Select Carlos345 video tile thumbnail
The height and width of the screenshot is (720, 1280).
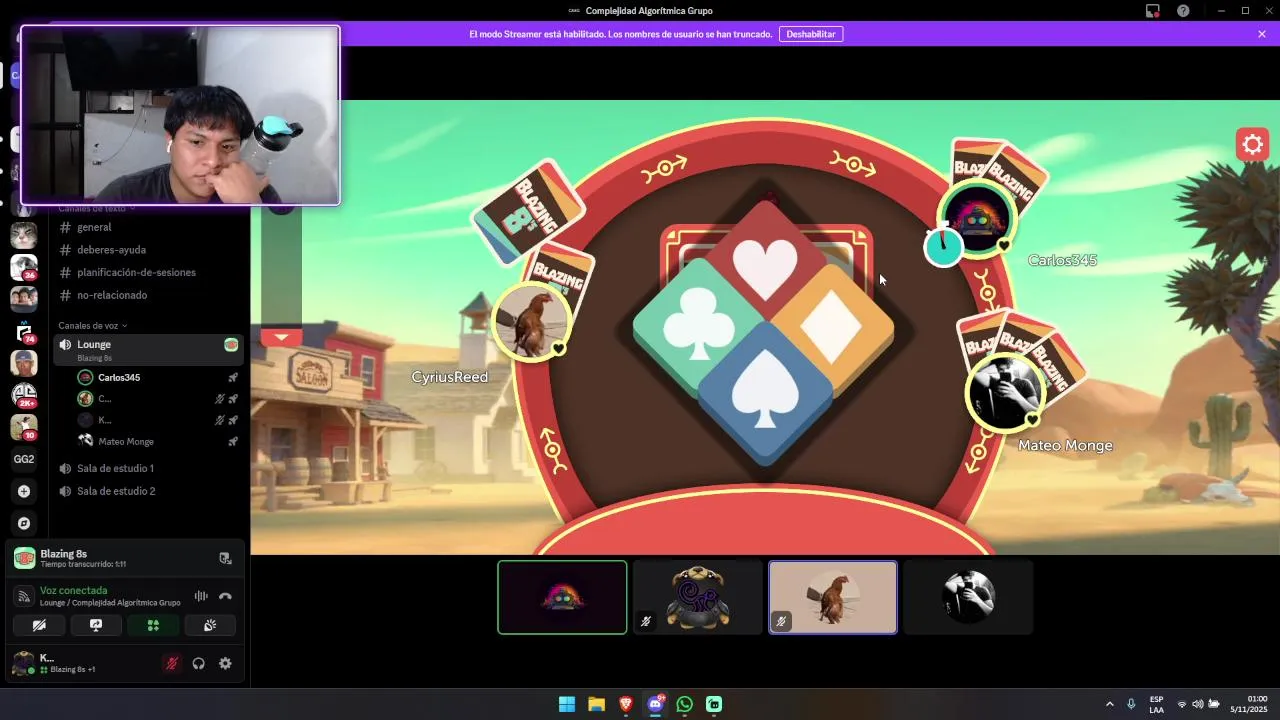562,597
